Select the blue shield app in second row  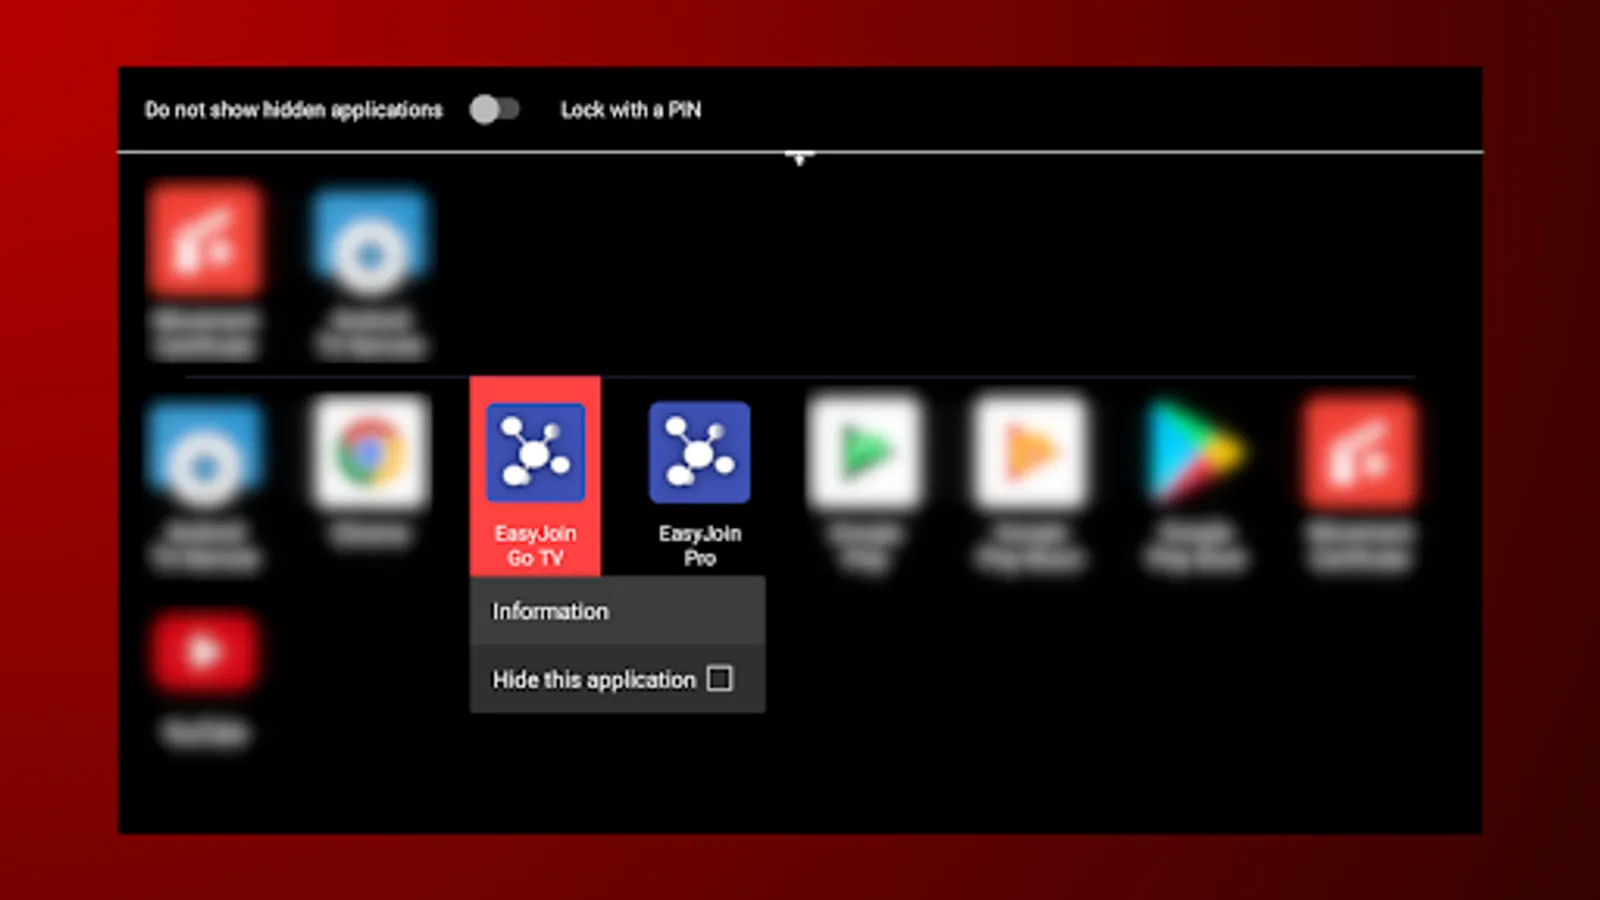[x=204, y=452]
